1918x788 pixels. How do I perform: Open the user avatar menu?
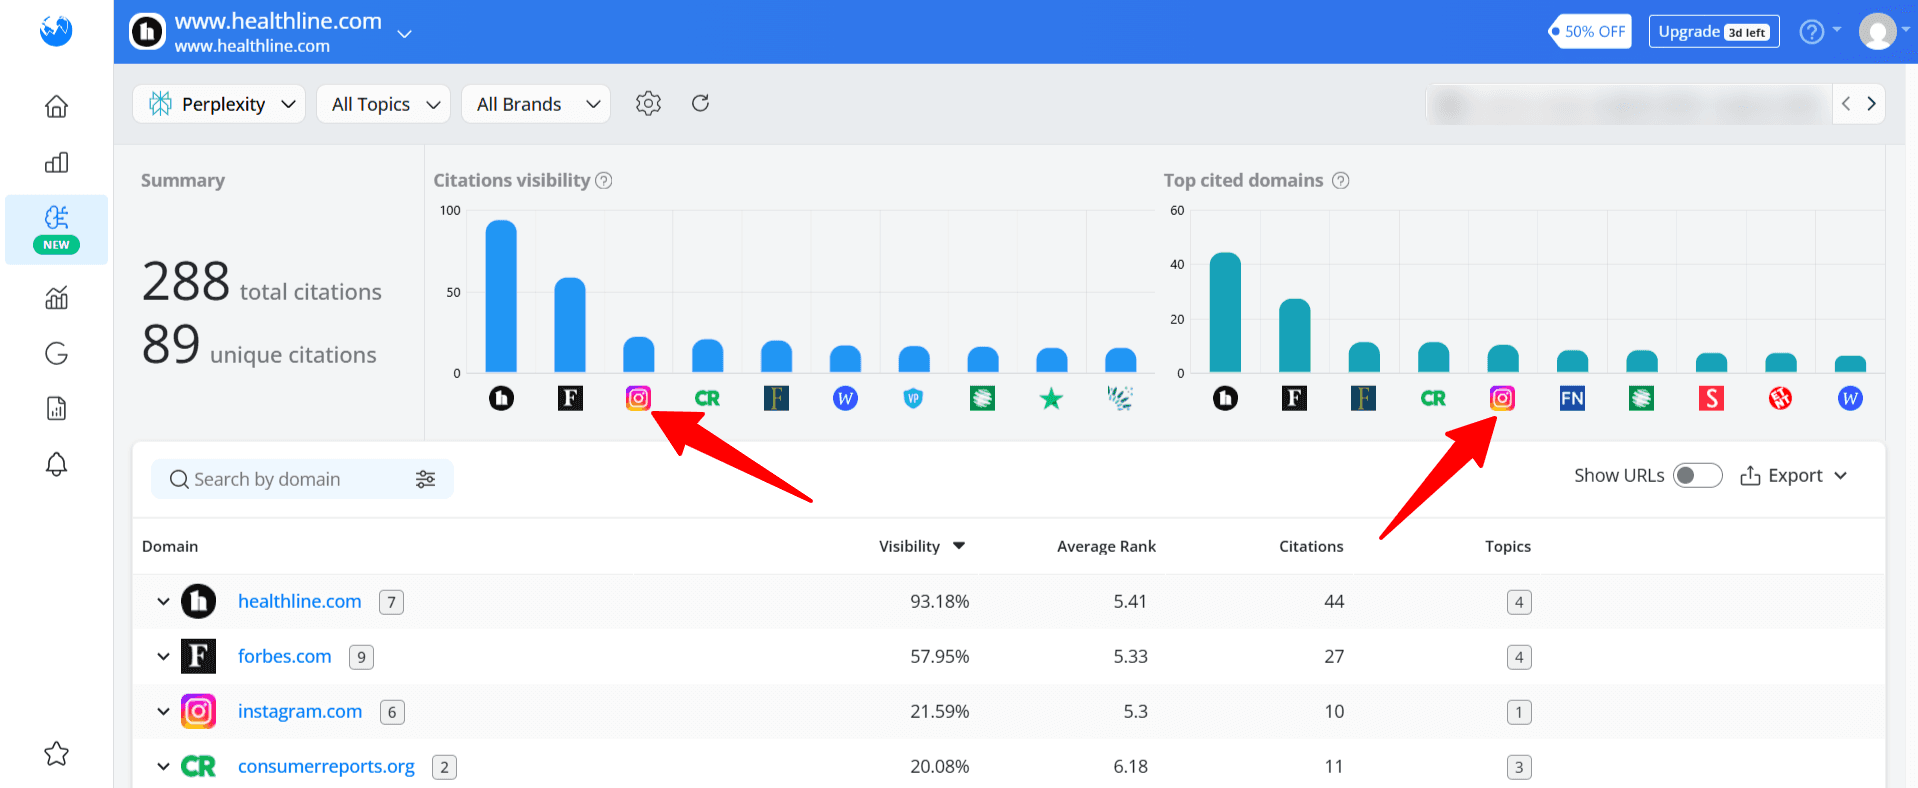point(1878,32)
